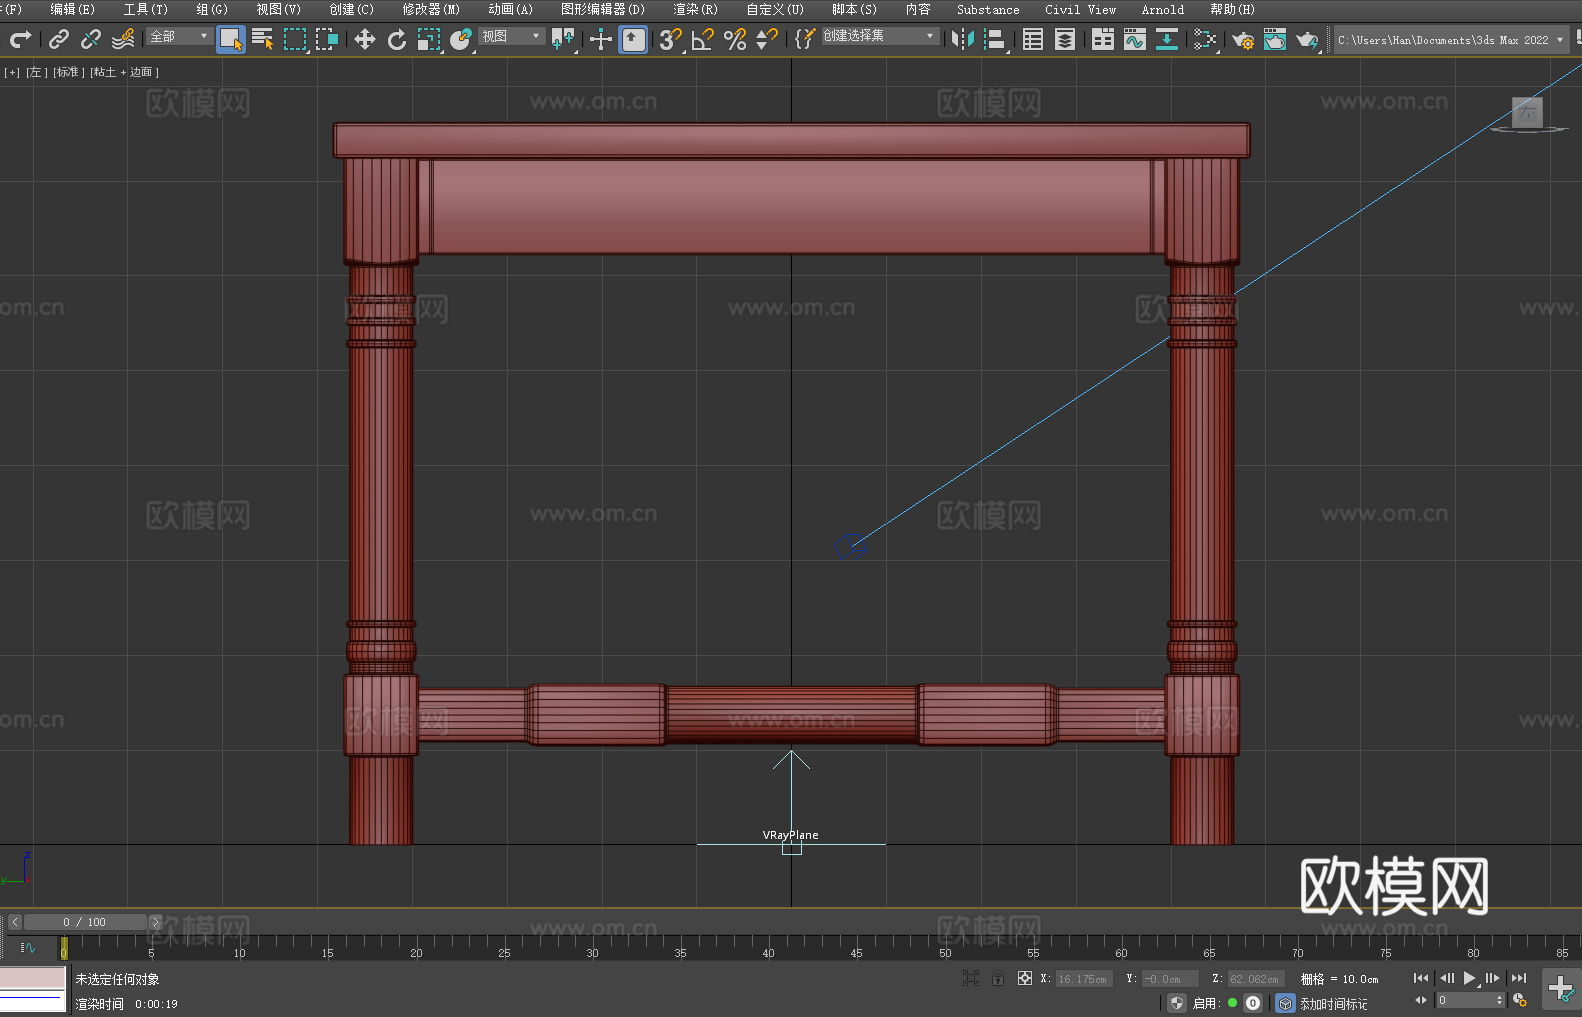This screenshot has width=1582, height=1017.
Task: Open the Arnold menu
Action: [1163, 10]
